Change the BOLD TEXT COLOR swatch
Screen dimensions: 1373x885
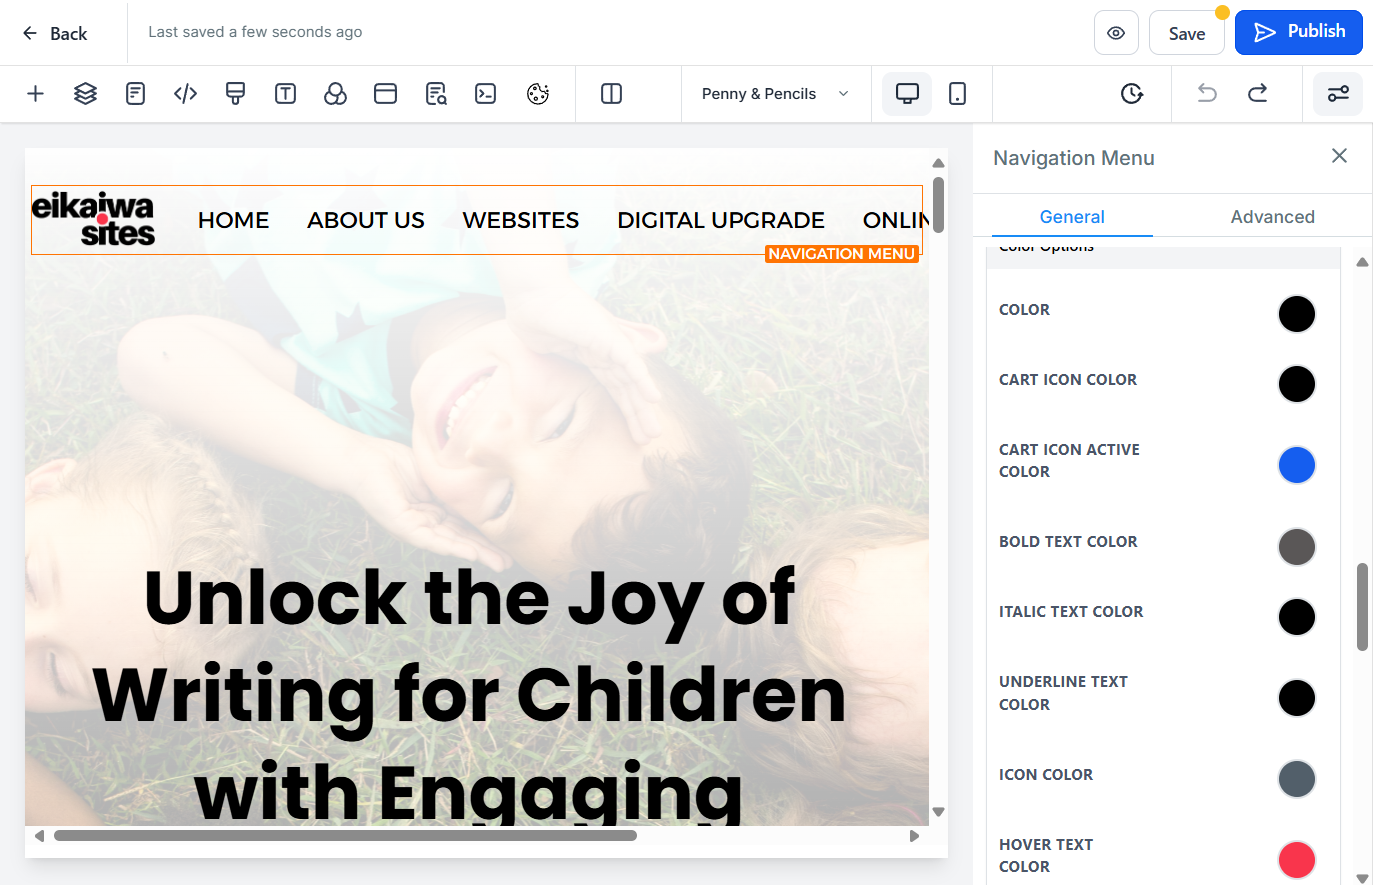(1297, 547)
